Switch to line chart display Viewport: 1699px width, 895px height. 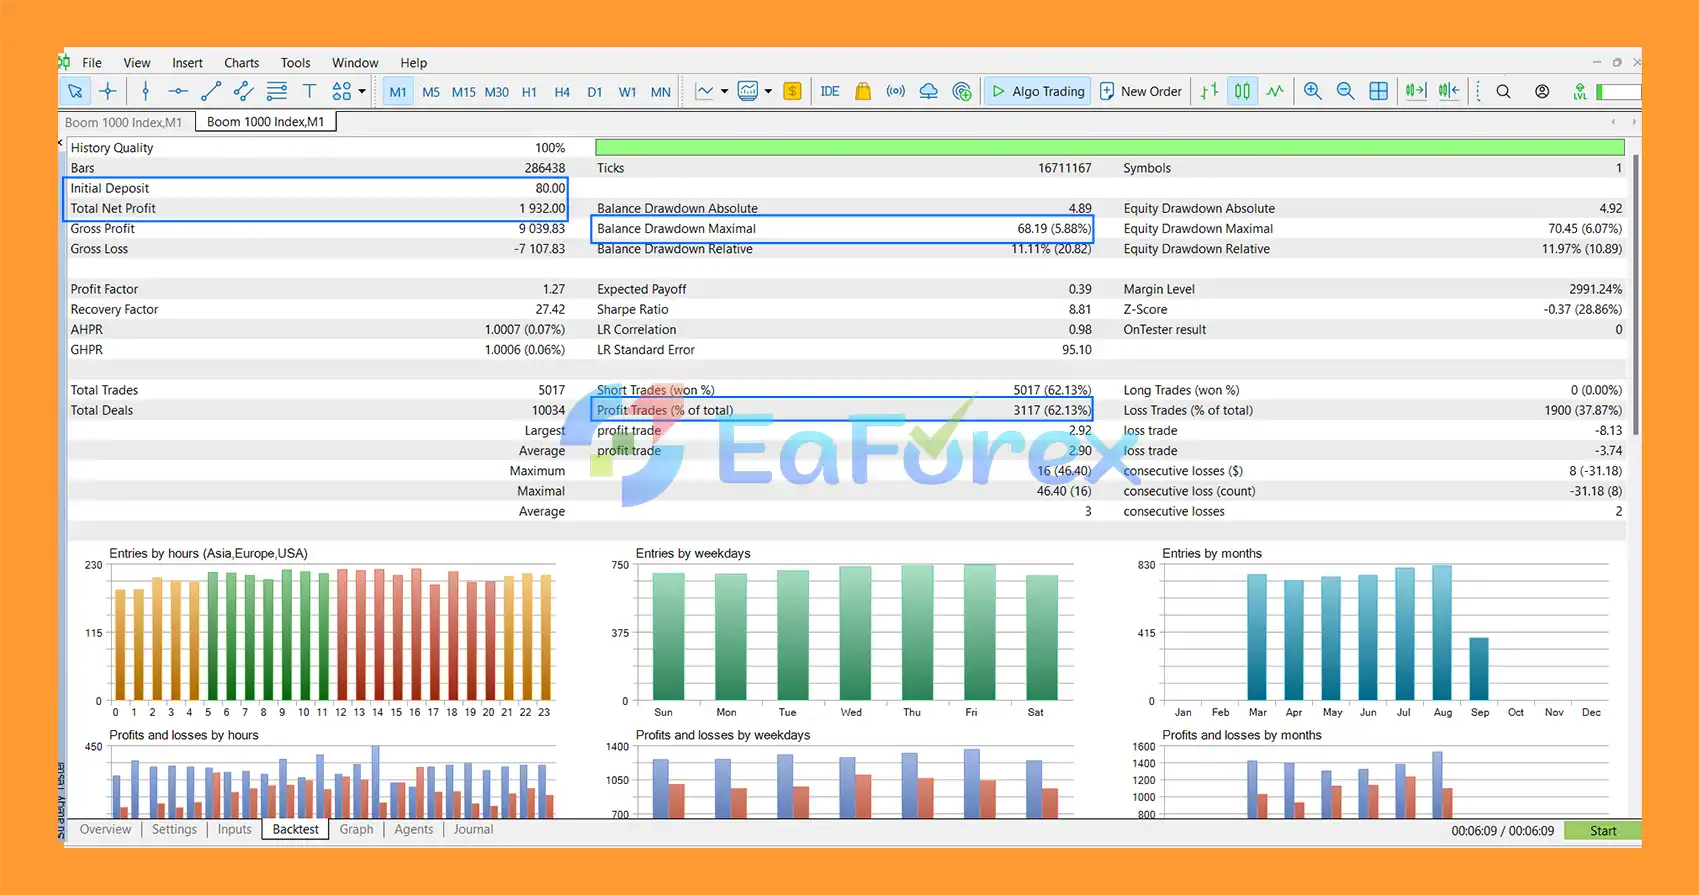point(1275,91)
